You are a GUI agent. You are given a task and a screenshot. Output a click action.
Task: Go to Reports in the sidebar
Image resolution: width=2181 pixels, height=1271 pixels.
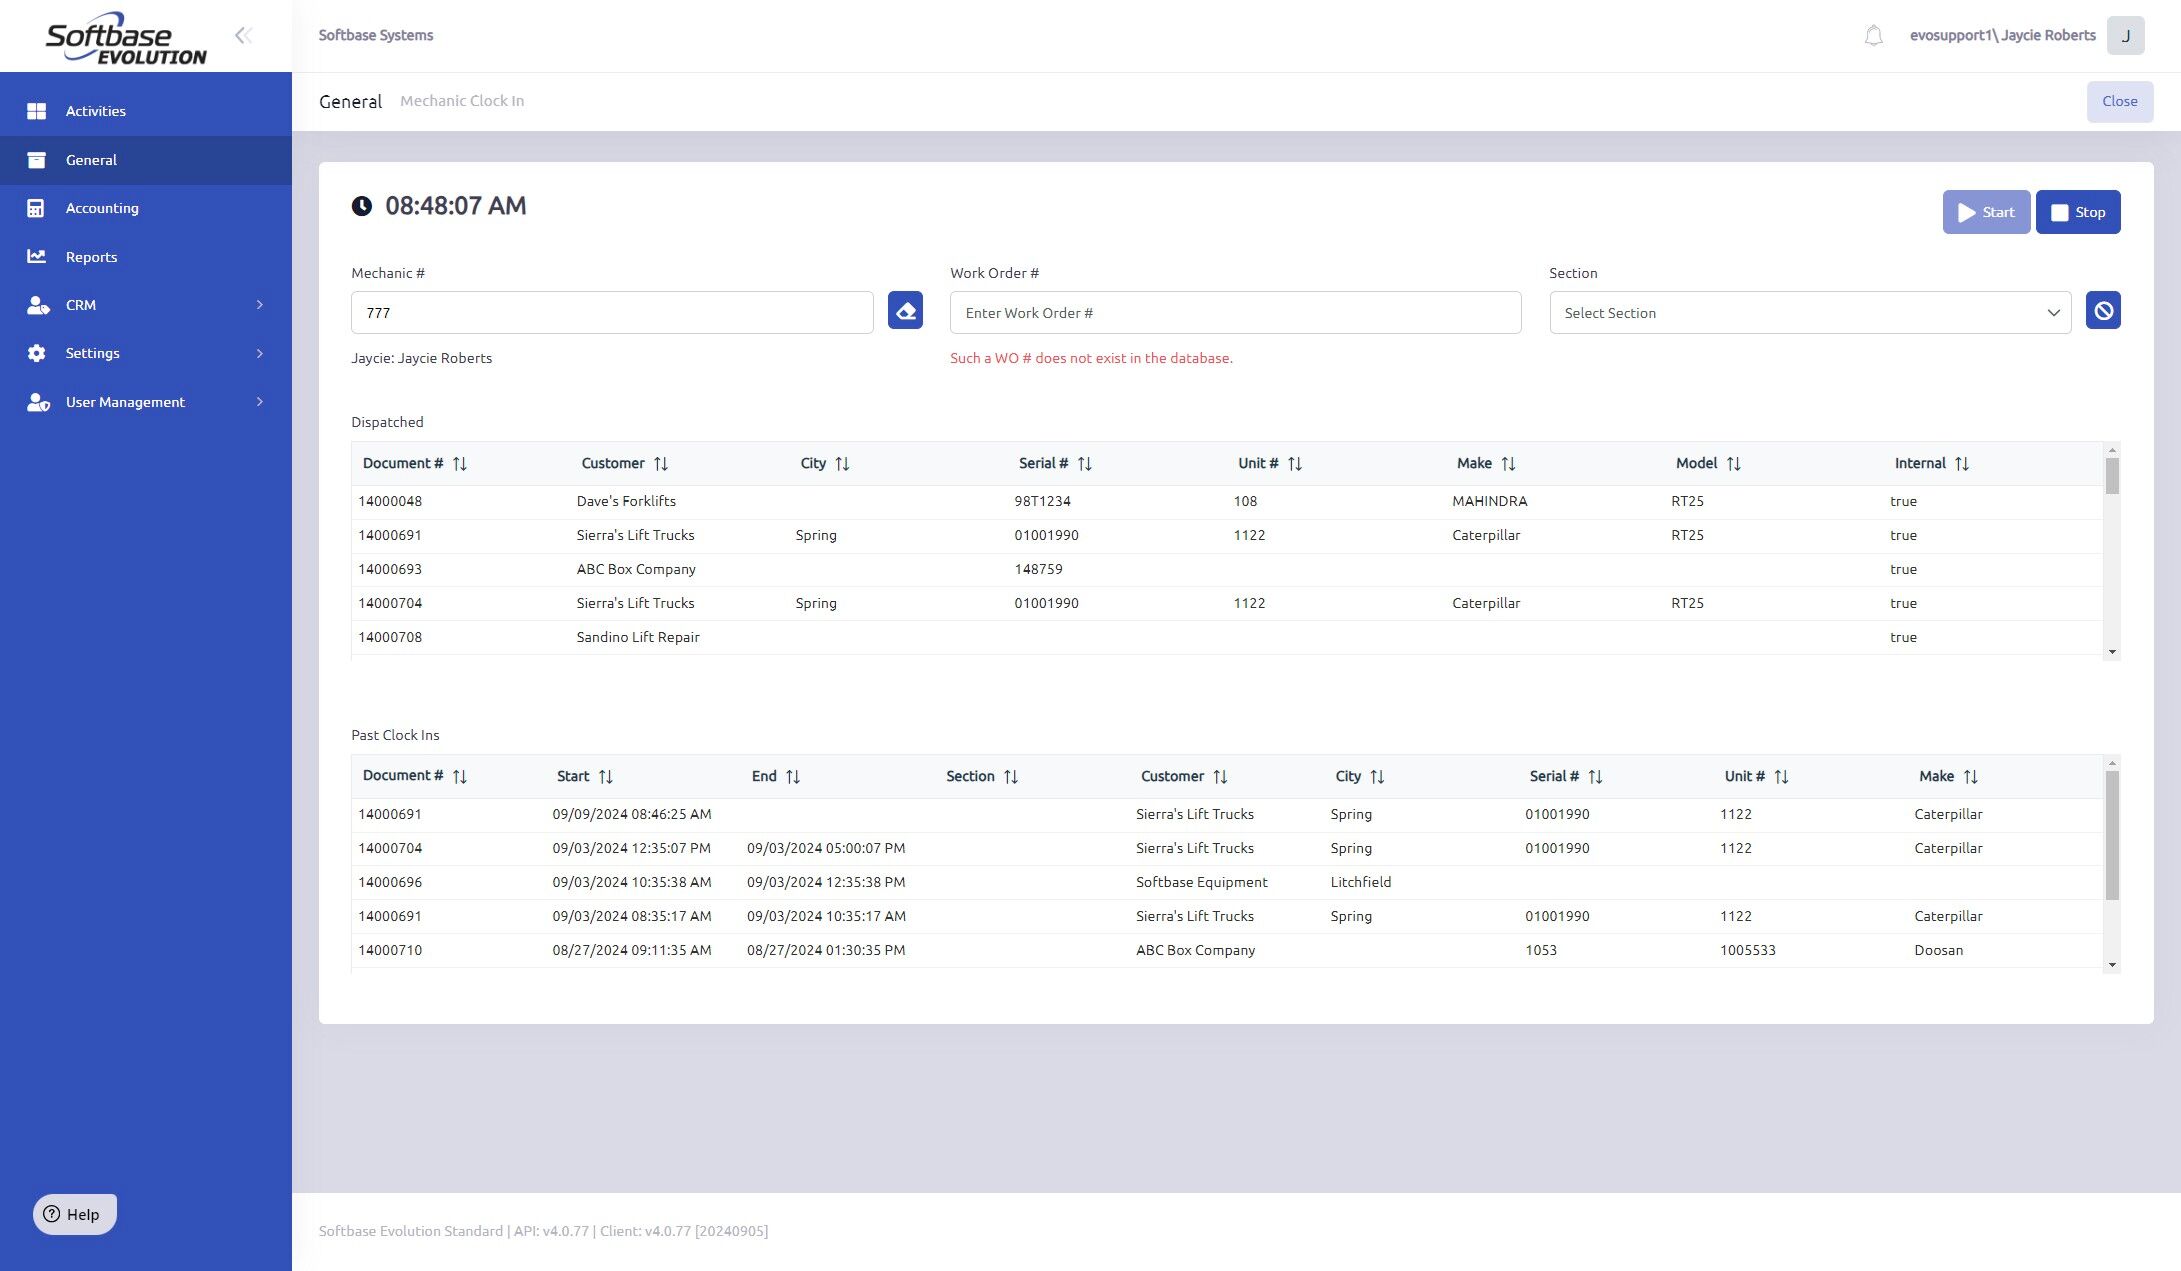coord(91,257)
